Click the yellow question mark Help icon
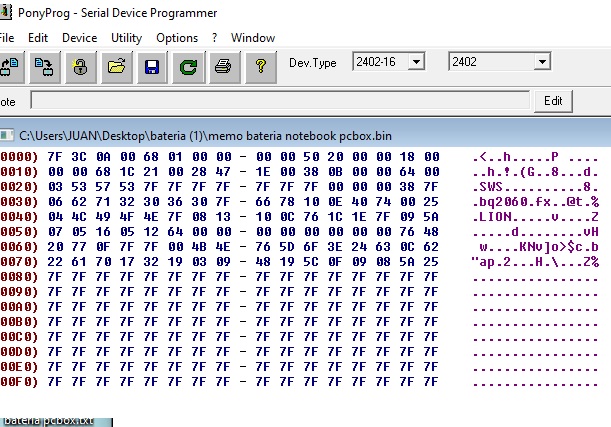Viewport: 611px width, 427px height. coord(261,67)
